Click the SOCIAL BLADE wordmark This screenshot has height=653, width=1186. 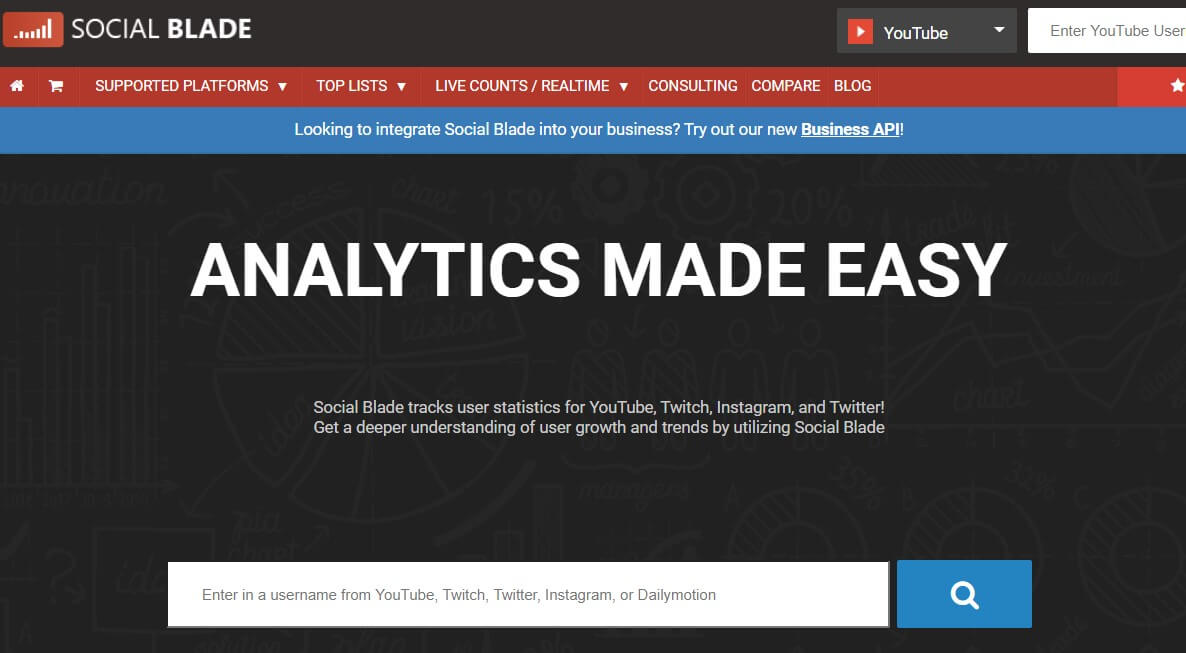[161, 30]
